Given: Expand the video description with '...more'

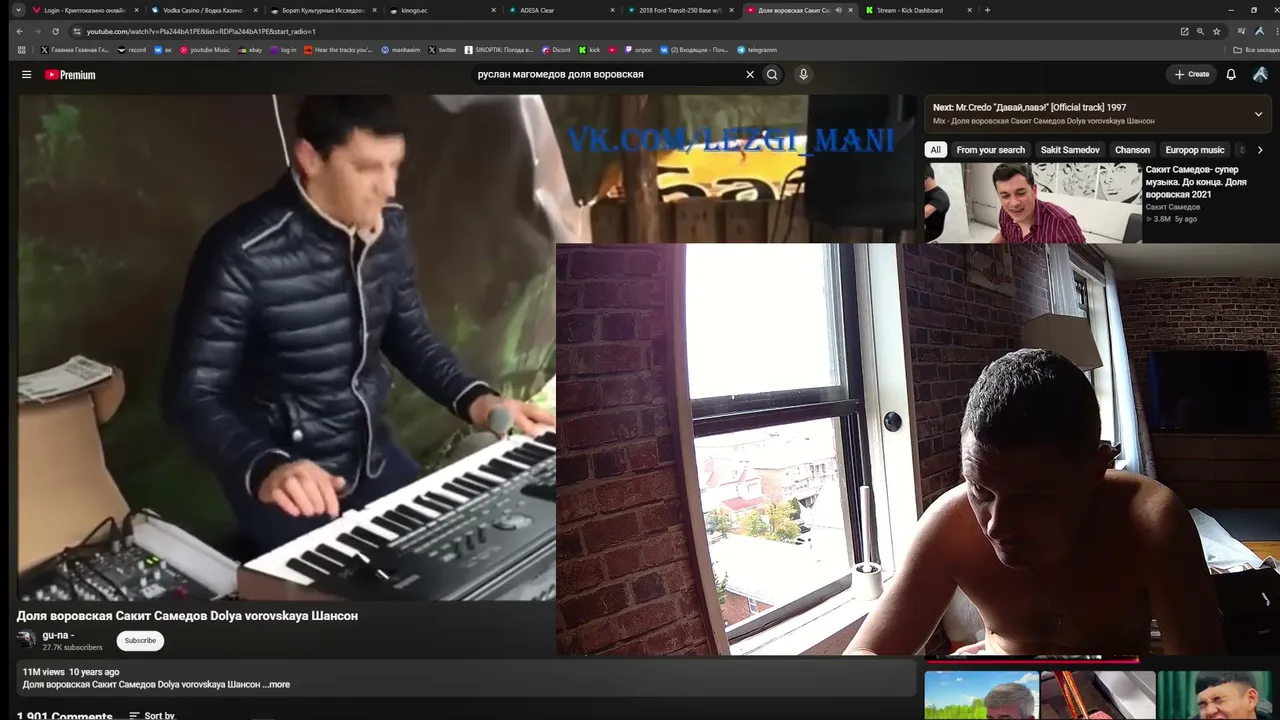Looking at the screenshot, I should point(277,685).
